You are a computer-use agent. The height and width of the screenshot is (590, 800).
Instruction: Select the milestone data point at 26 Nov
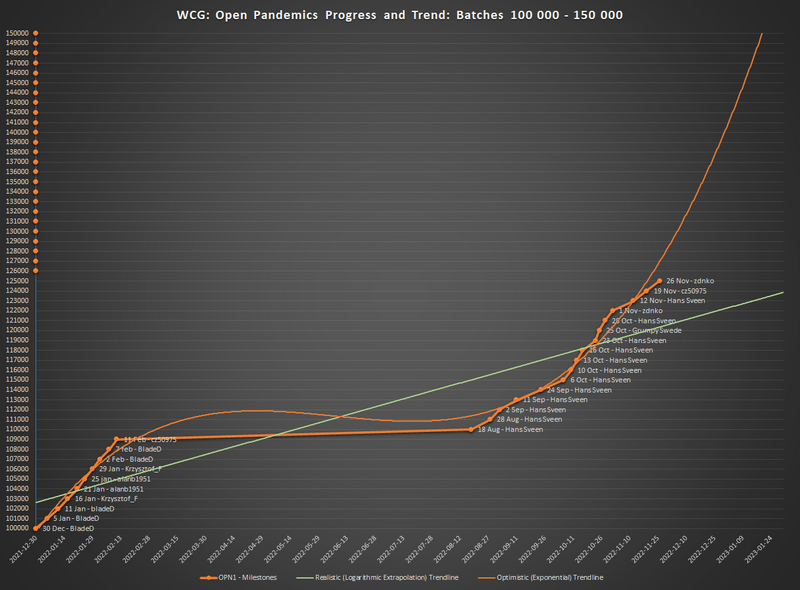(660, 281)
